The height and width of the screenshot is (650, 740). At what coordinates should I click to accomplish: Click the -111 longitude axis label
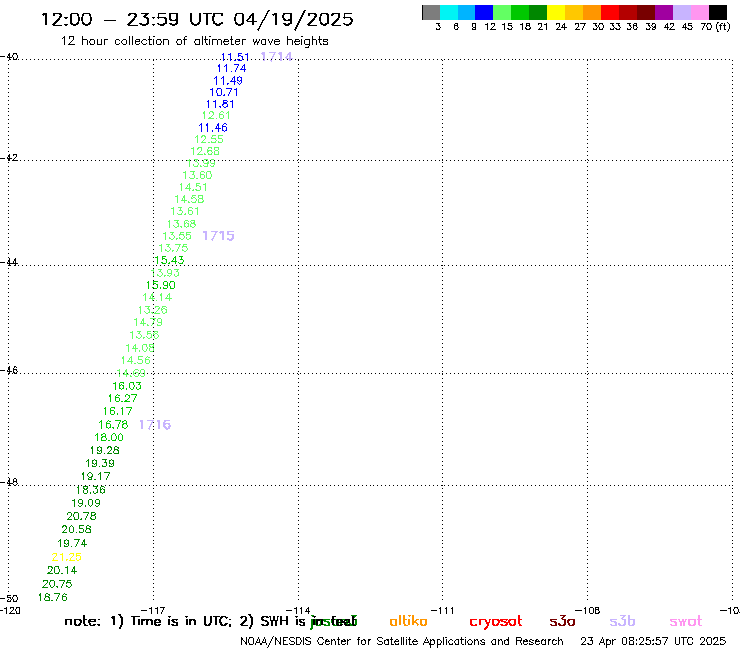coord(442,611)
